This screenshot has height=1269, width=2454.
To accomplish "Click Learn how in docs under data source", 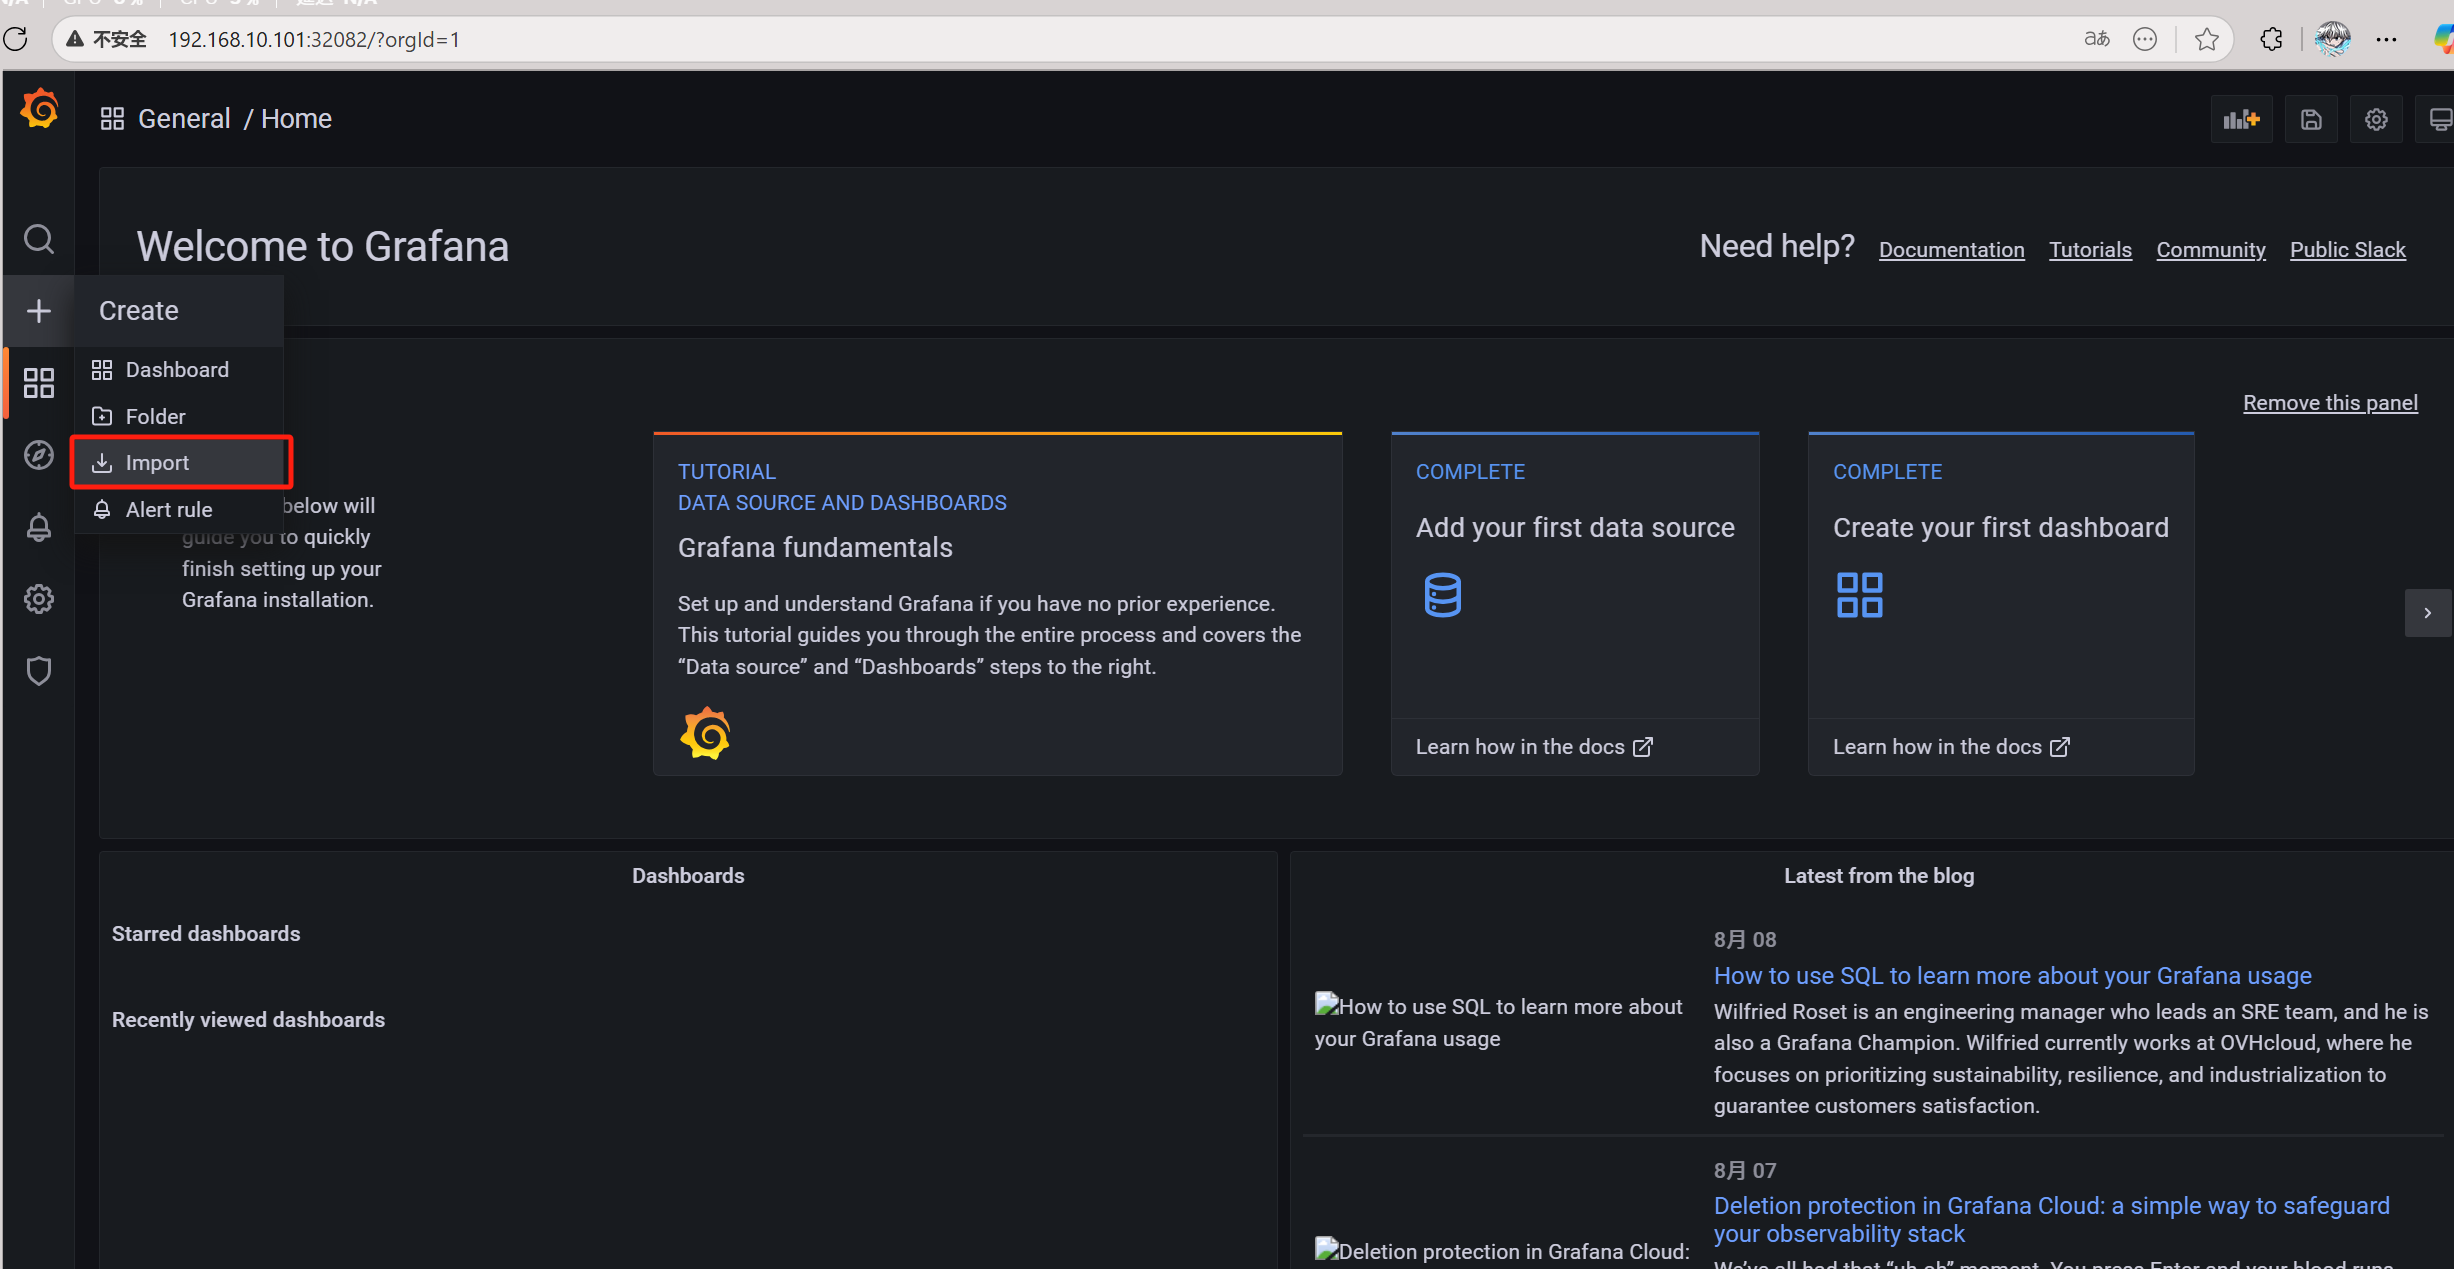I will coord(1534,747).
